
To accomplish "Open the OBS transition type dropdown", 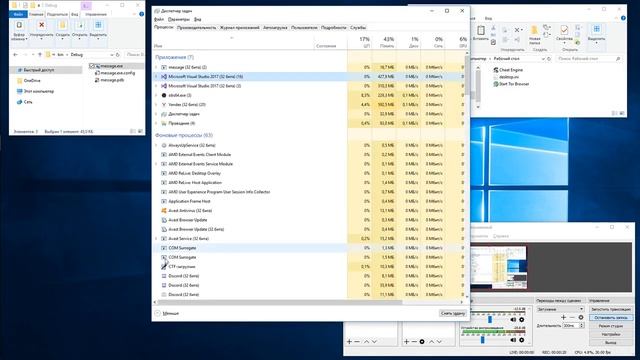I will point(560,309).
